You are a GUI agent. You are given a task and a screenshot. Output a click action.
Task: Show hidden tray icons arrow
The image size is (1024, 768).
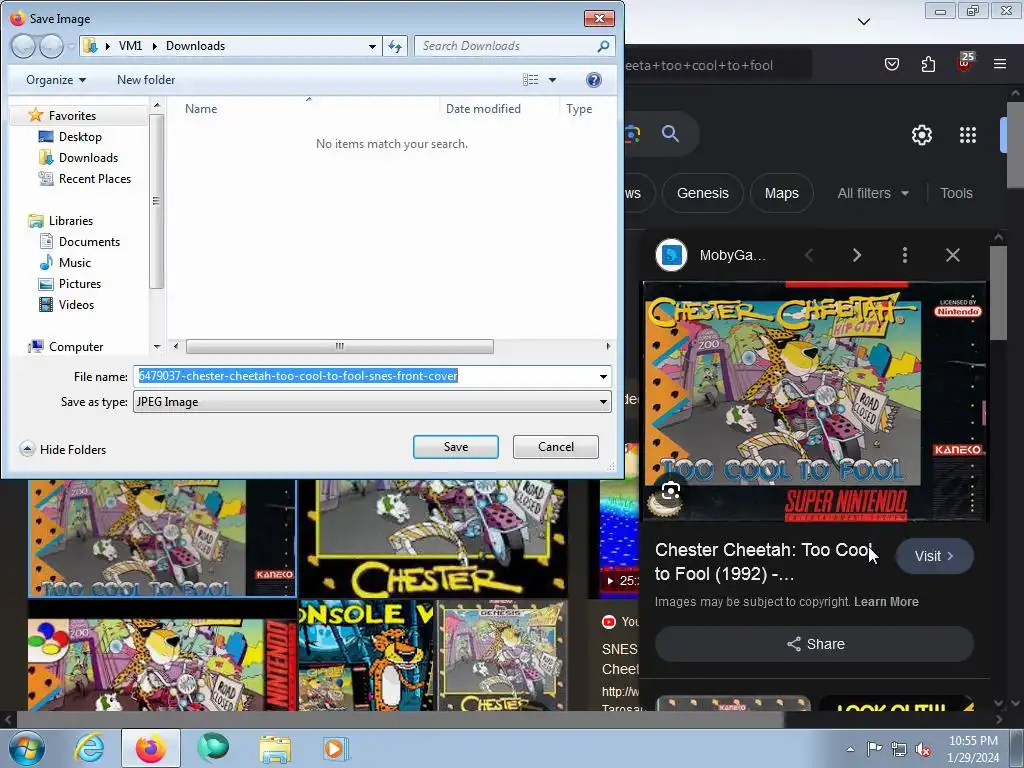pos(850,749)
